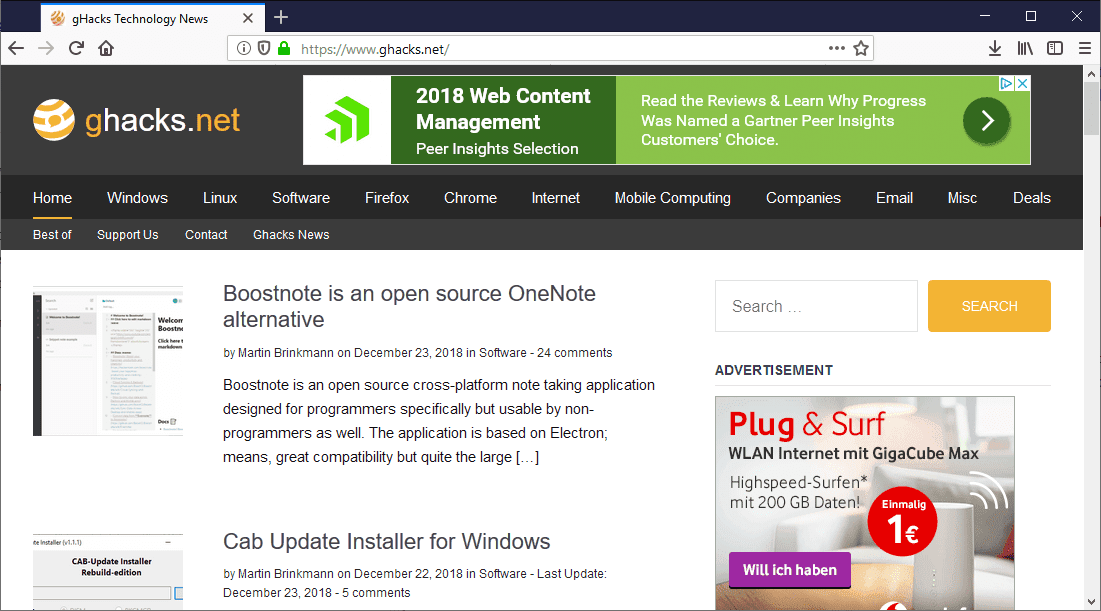Open the Email category
Image resolution: width=1101 pixels, height=611 pixels.
tap(895, 198)
